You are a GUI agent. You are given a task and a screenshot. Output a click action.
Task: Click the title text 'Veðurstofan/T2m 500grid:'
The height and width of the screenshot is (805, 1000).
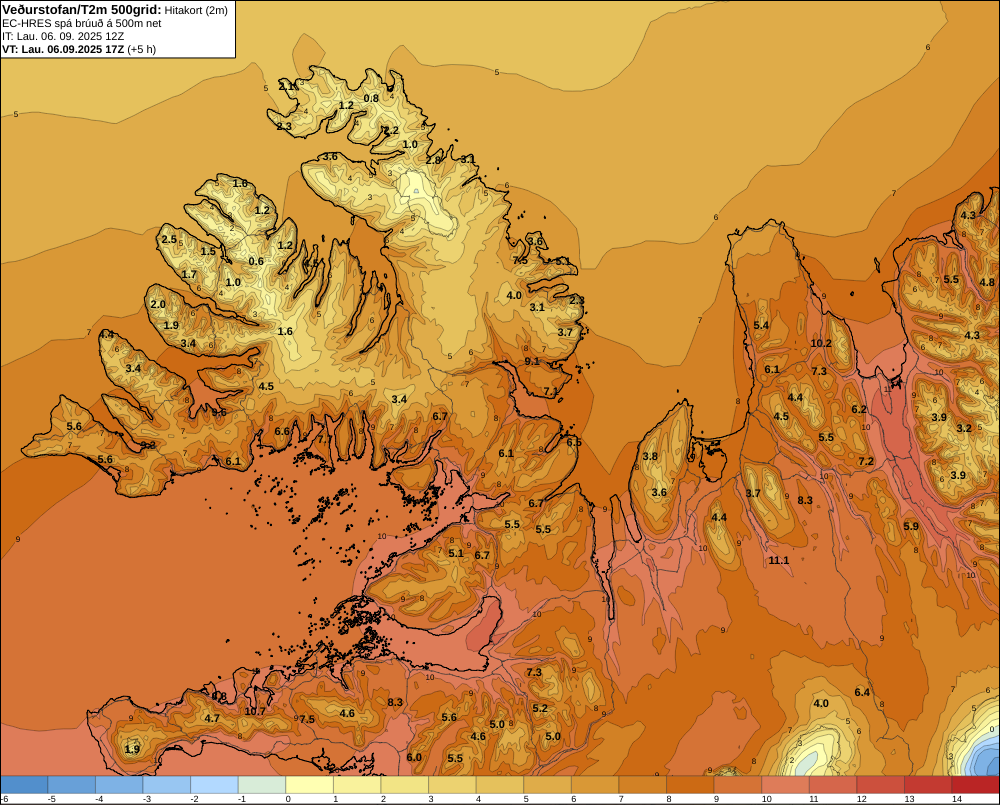(81, 10)
